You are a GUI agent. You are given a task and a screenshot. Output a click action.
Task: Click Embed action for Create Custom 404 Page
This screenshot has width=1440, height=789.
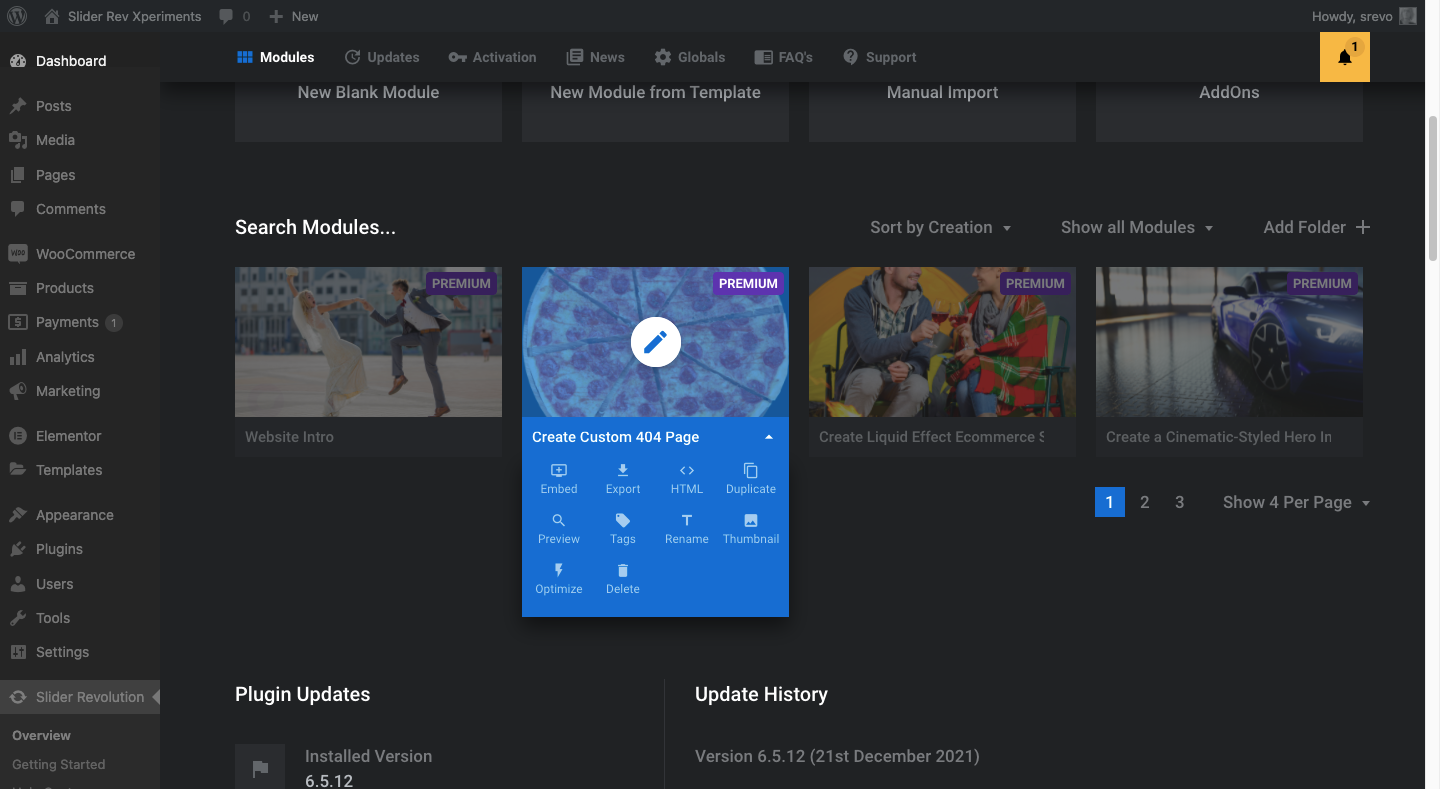coord(559,479)
